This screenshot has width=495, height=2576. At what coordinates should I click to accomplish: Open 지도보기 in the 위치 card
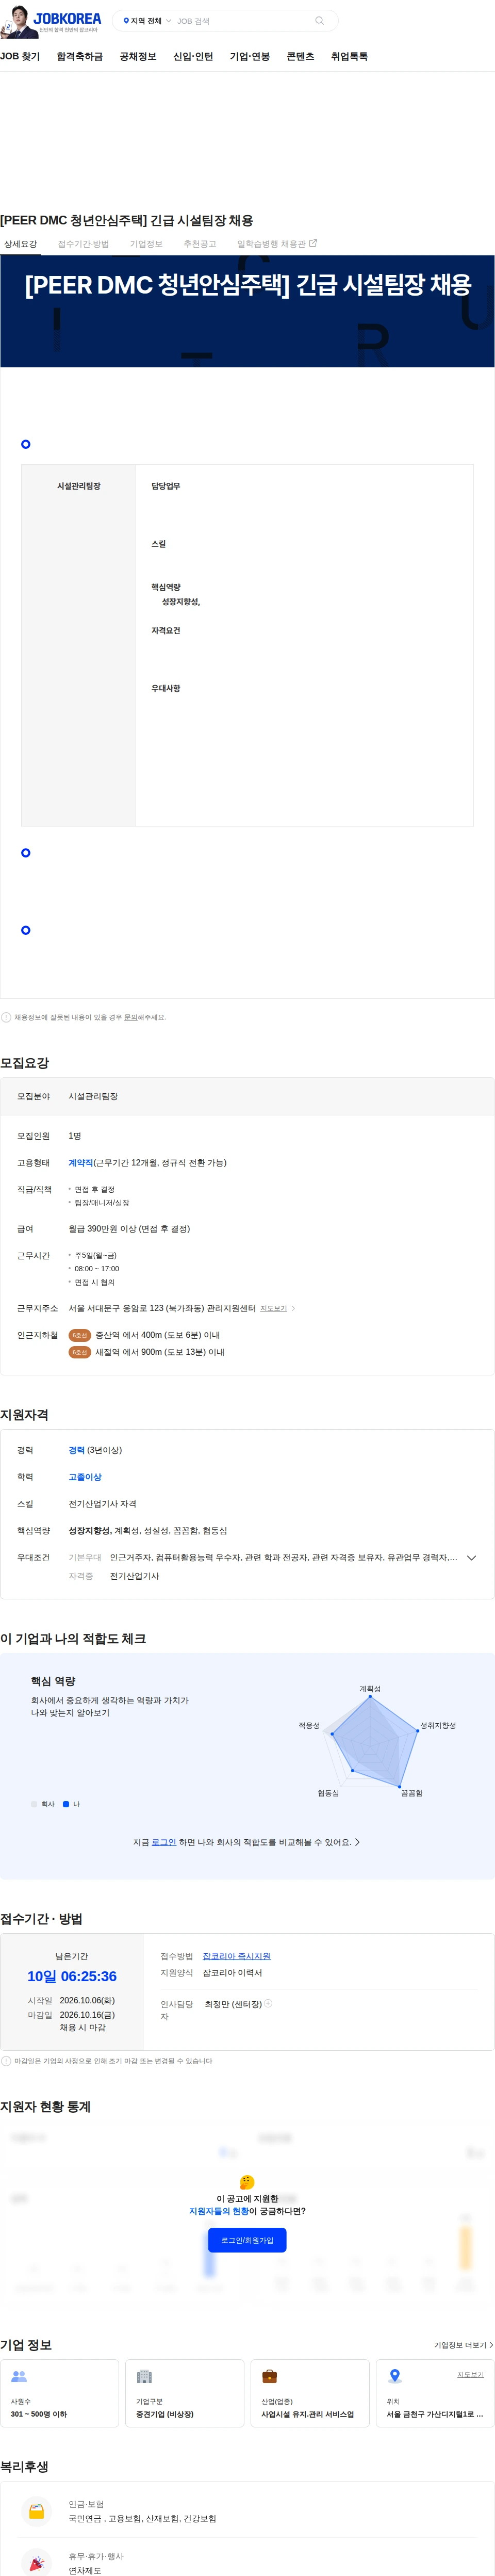[x=470, y=2374]
